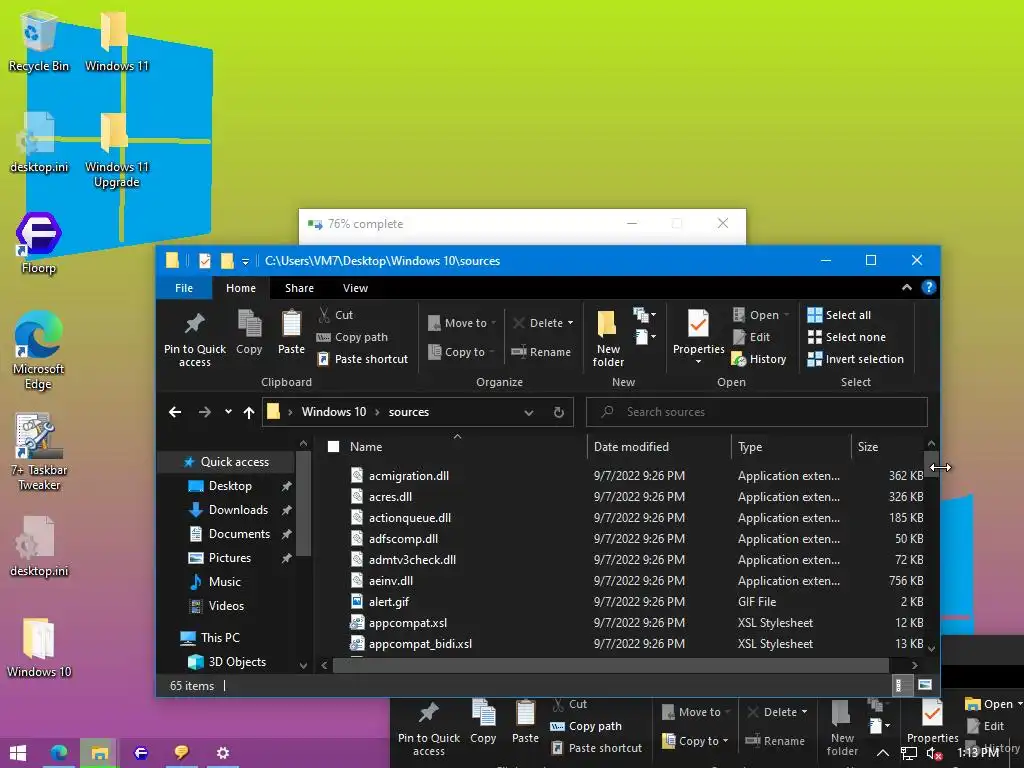Open the Settings gear on the taskbar

223,753
